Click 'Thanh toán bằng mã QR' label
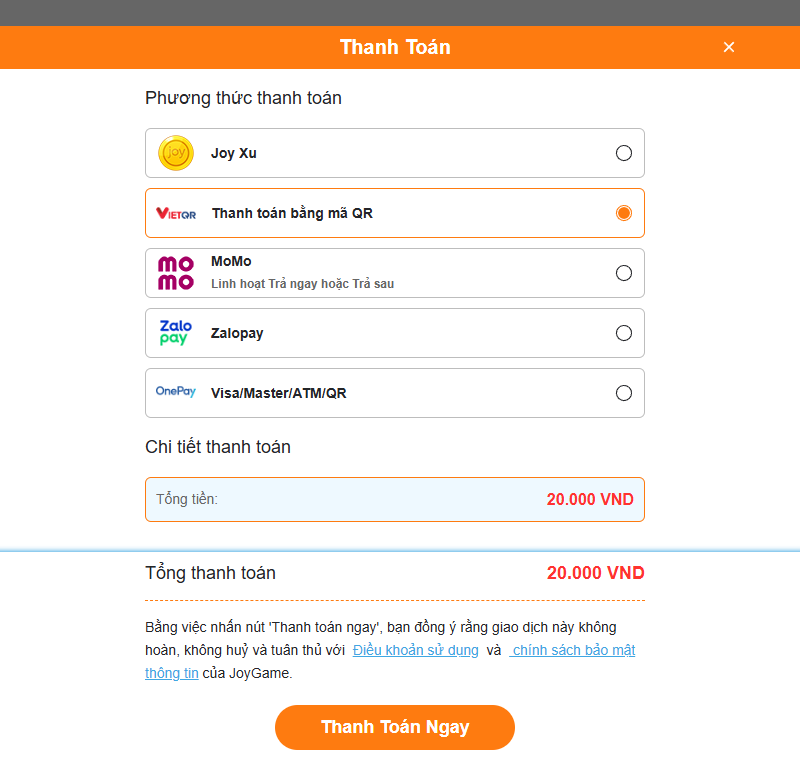800x775 pixels. pos(292,213)
